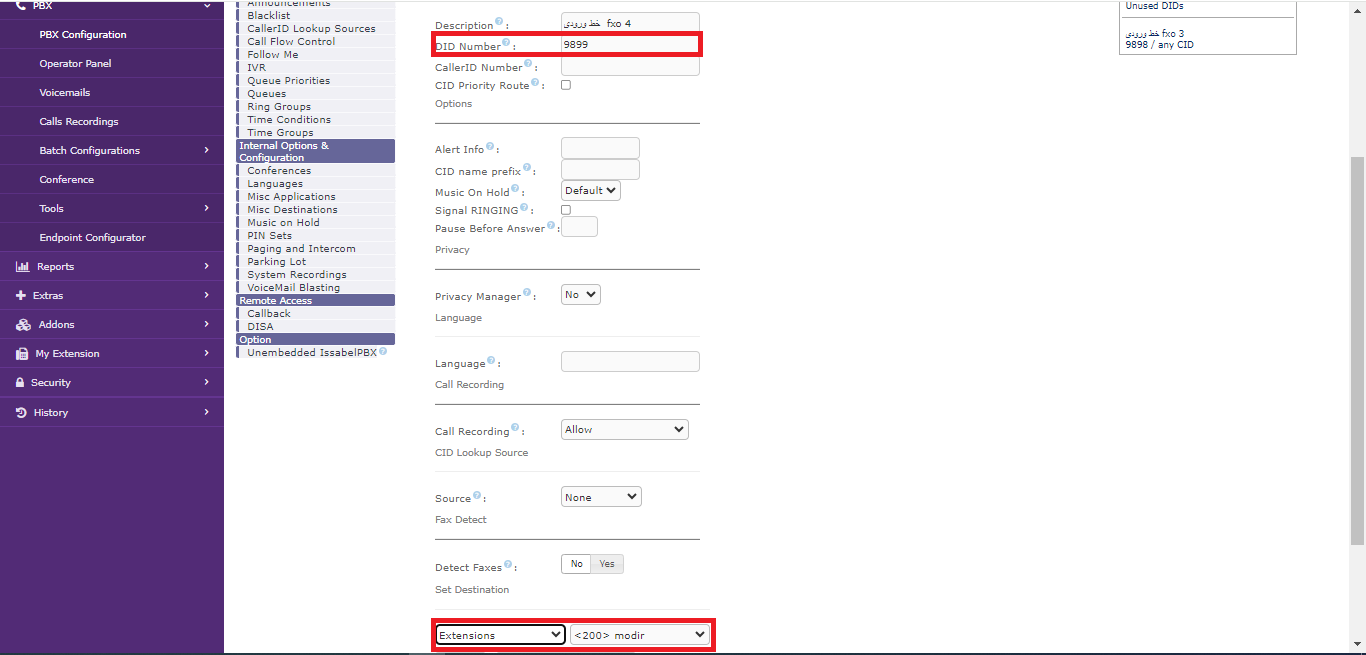Open the Privacy Manager dropdown
Viewport: 1366px width, 655px height.
click(581, 295)
